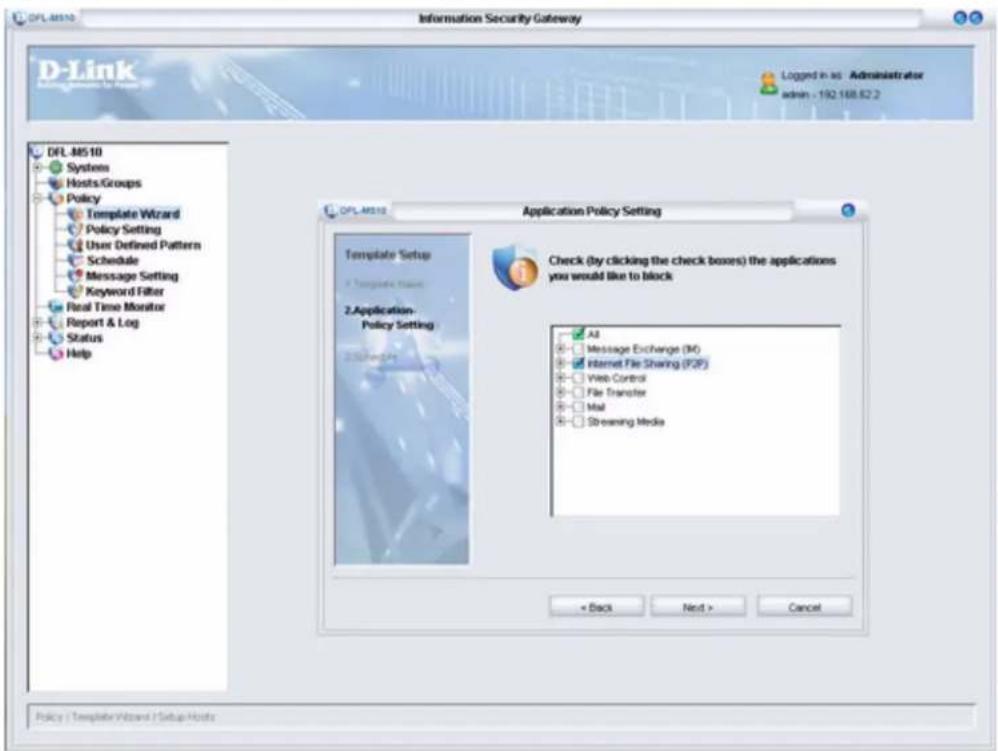Expand the Internet File Sharing (P2P) node
Viewport: 998px width, 751px height.
click(x=561, y=363)
